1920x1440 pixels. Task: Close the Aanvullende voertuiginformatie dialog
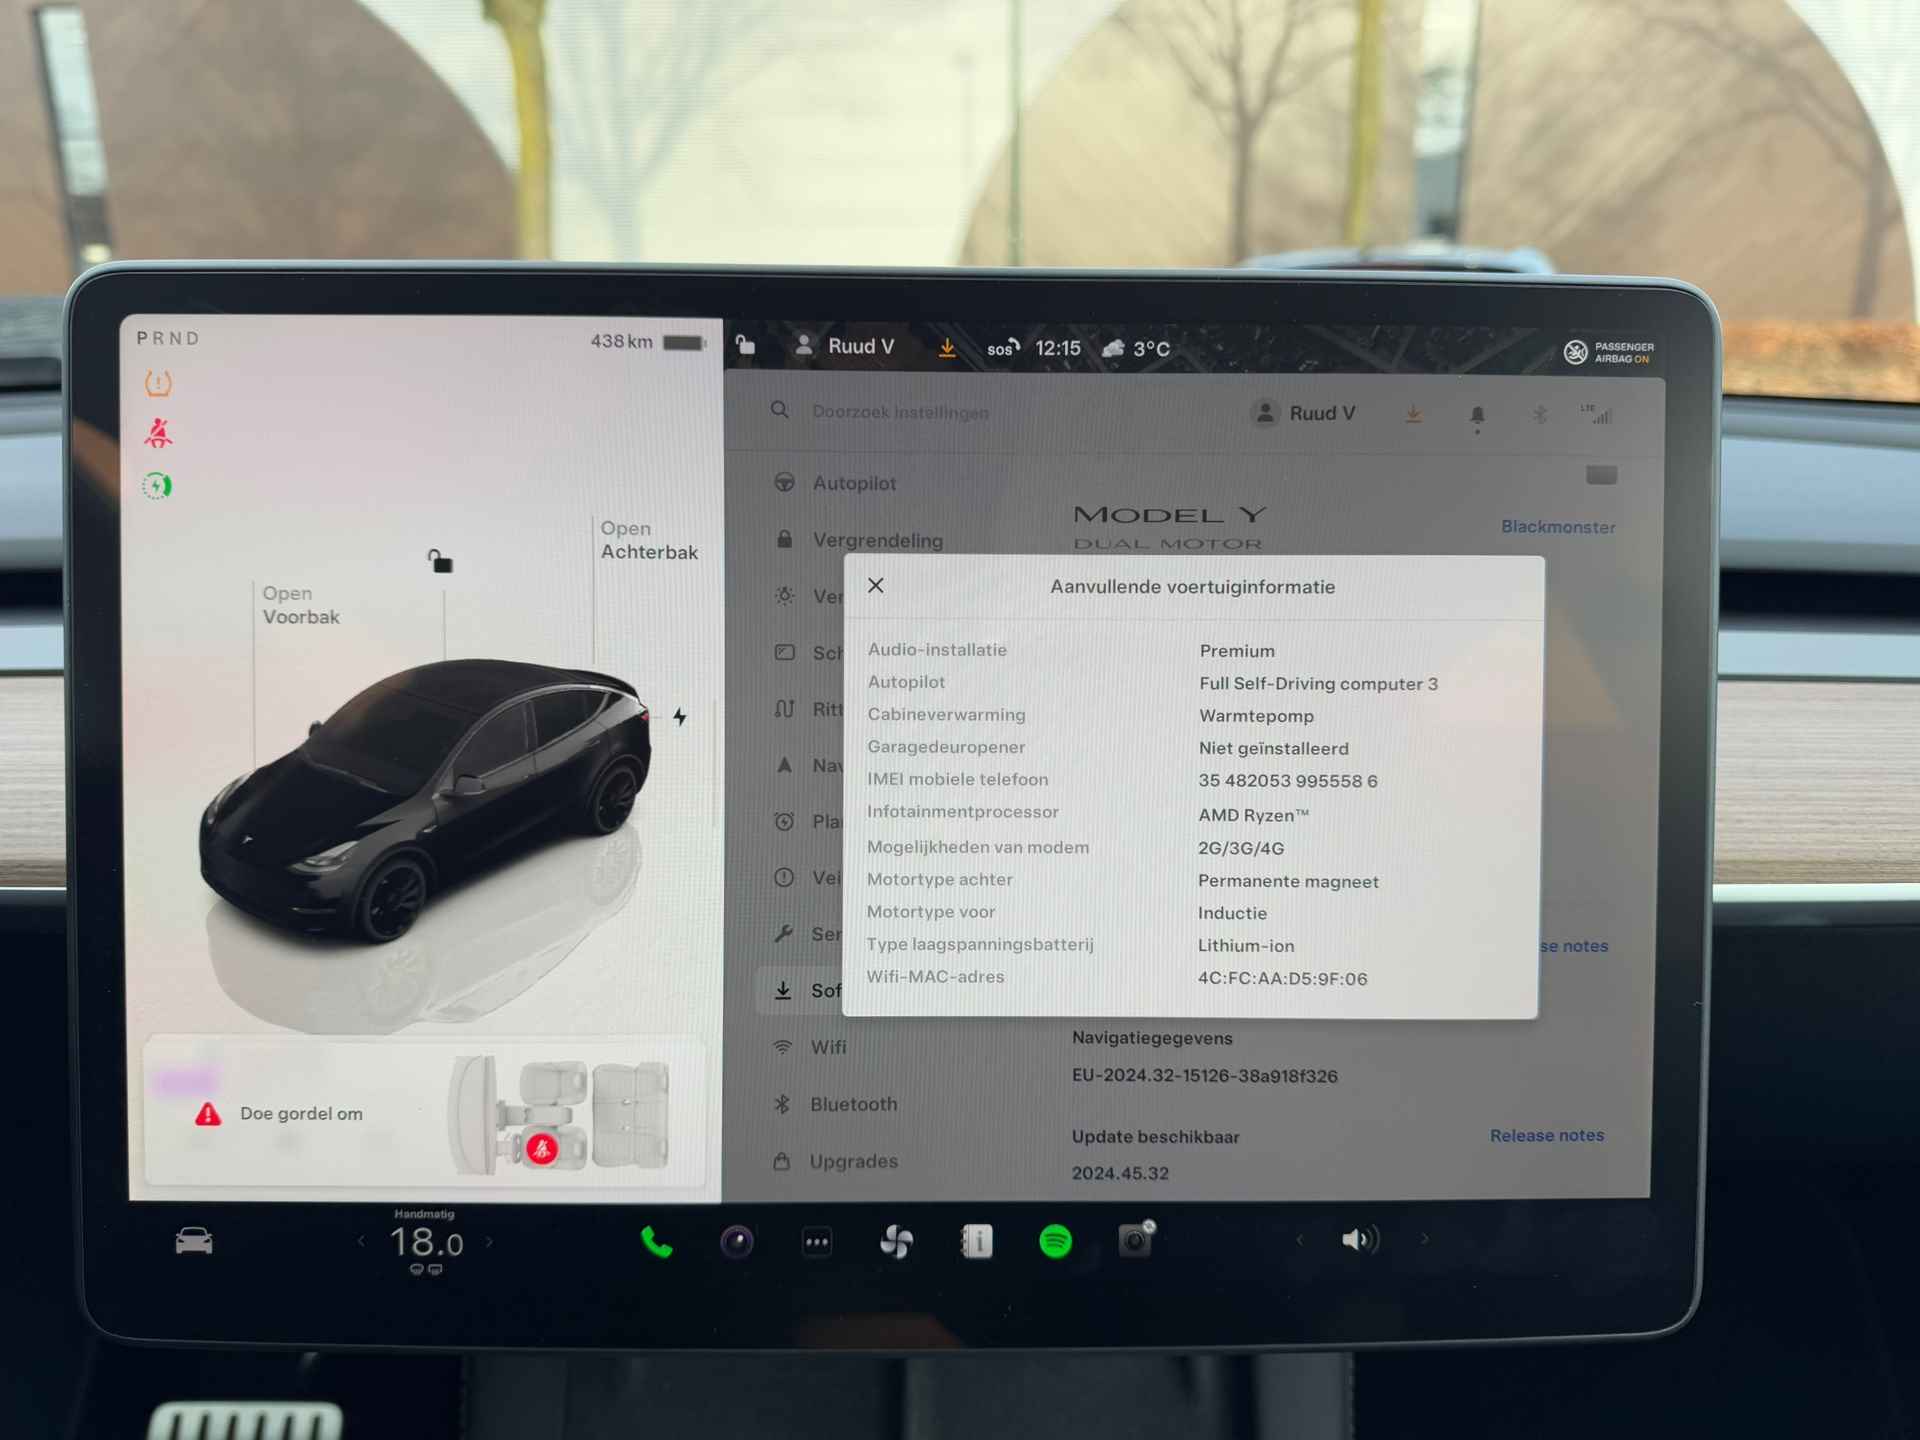(x=876, y=585)
